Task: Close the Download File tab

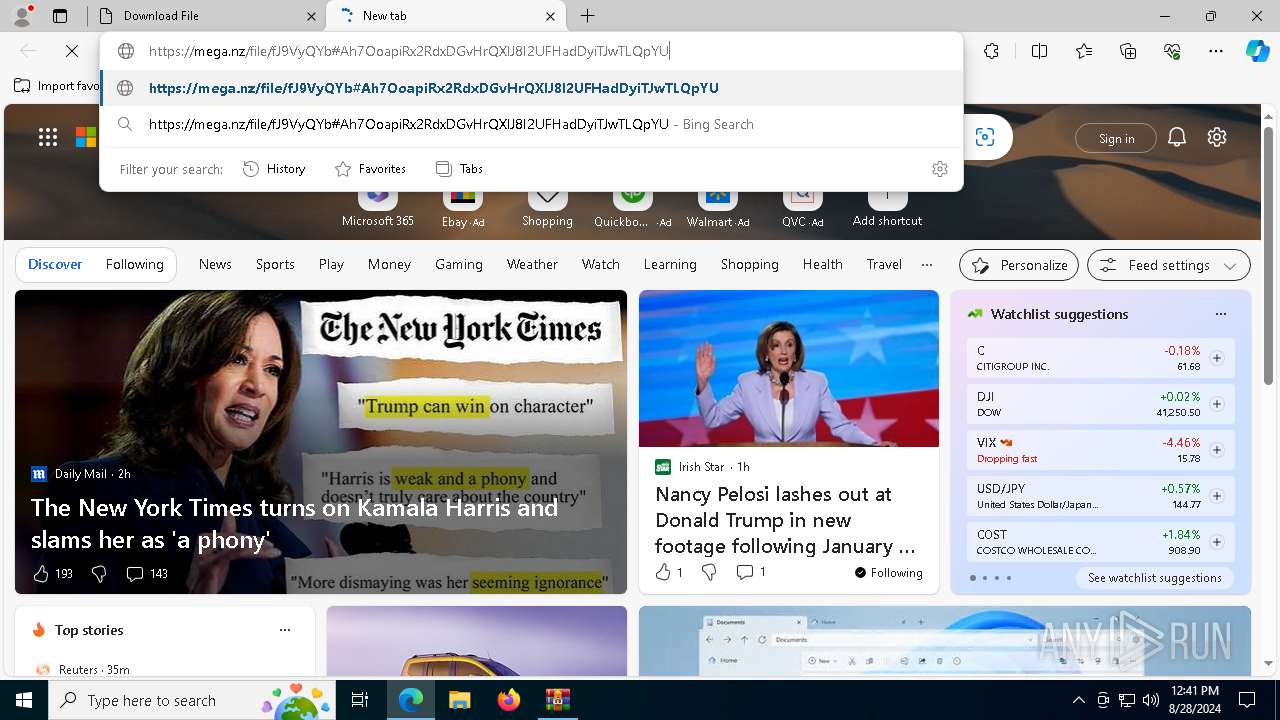Action: pos(311,16)
